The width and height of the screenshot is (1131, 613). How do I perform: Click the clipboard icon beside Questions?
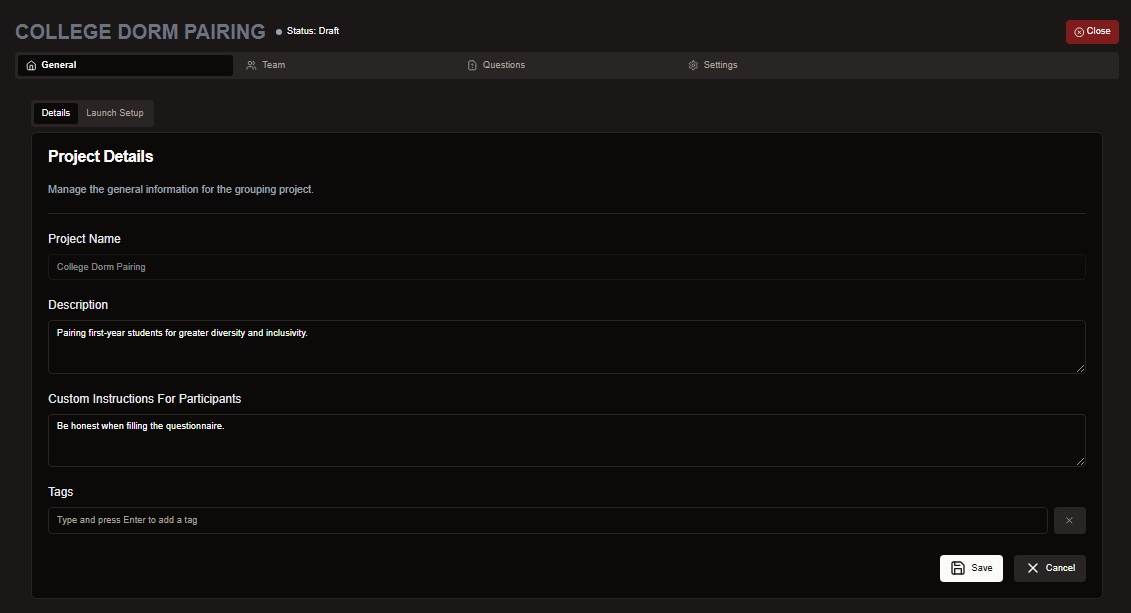click(472, 66)
